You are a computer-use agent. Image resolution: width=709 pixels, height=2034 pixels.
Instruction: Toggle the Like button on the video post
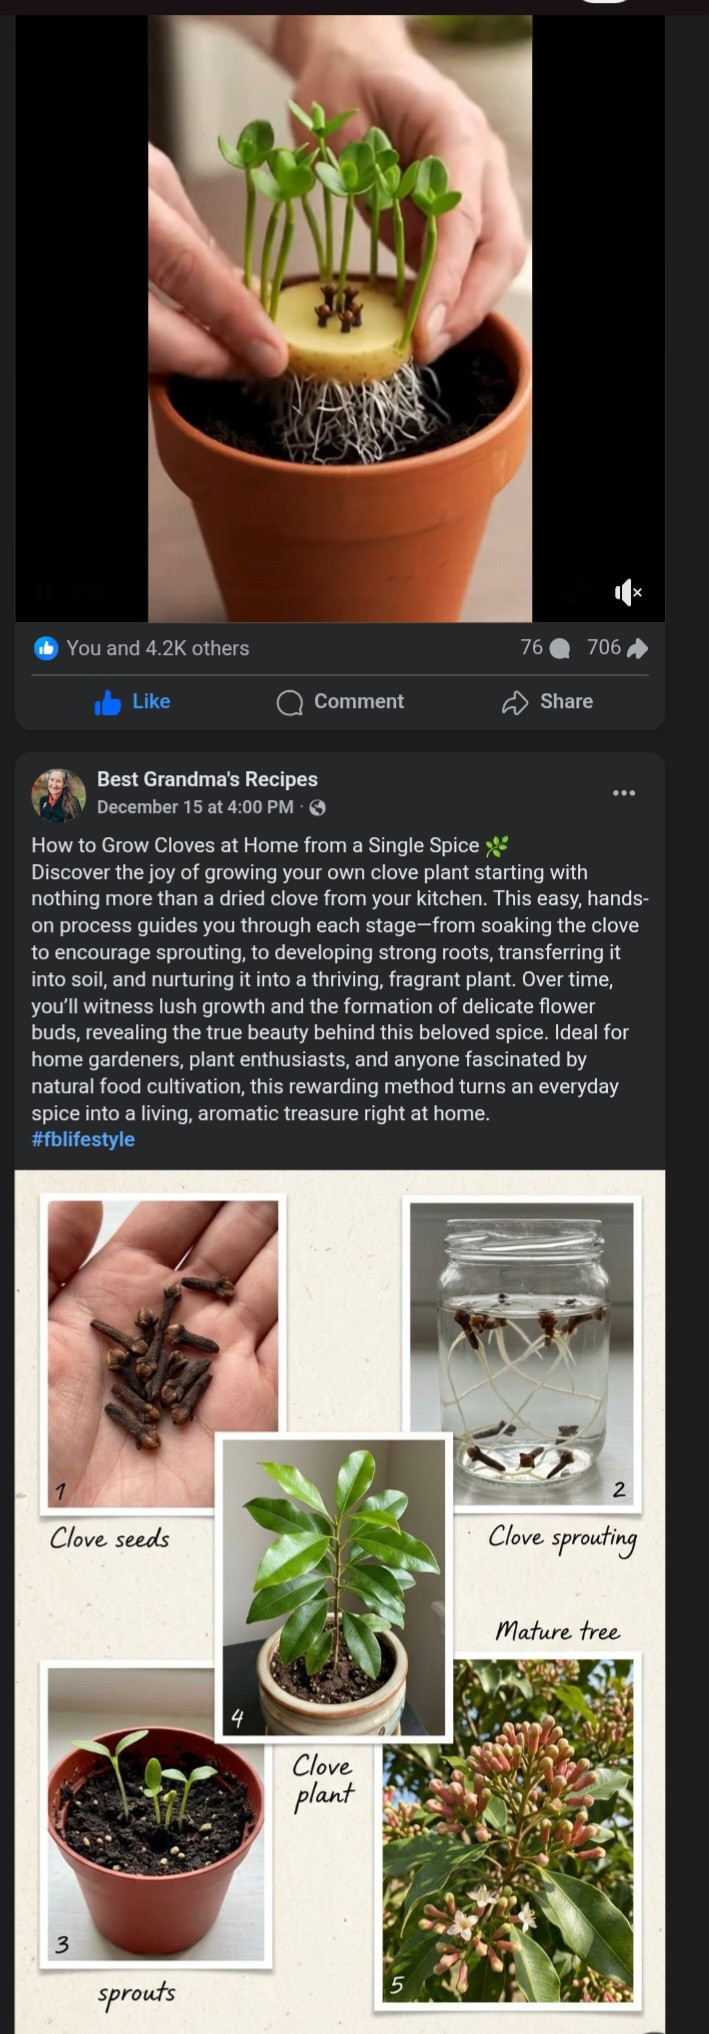pos(132,702)
